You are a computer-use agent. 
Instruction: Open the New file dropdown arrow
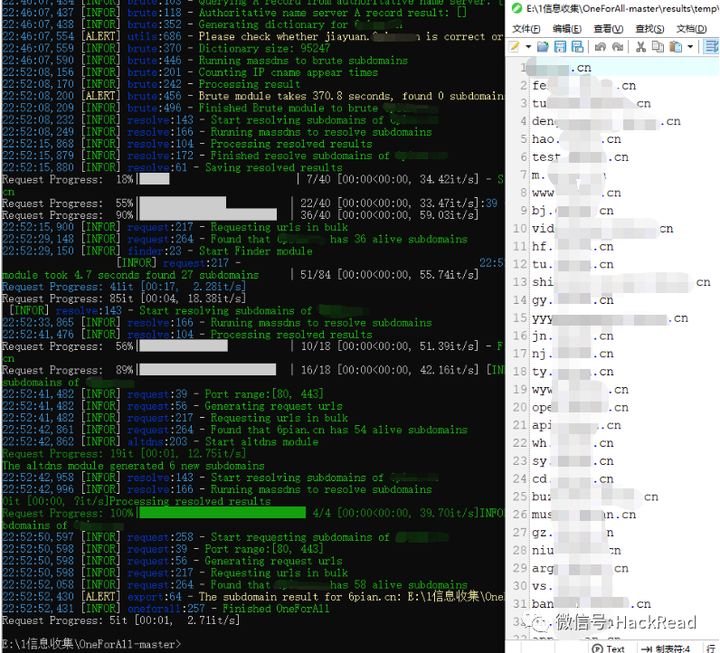click(x=528, y=47)
